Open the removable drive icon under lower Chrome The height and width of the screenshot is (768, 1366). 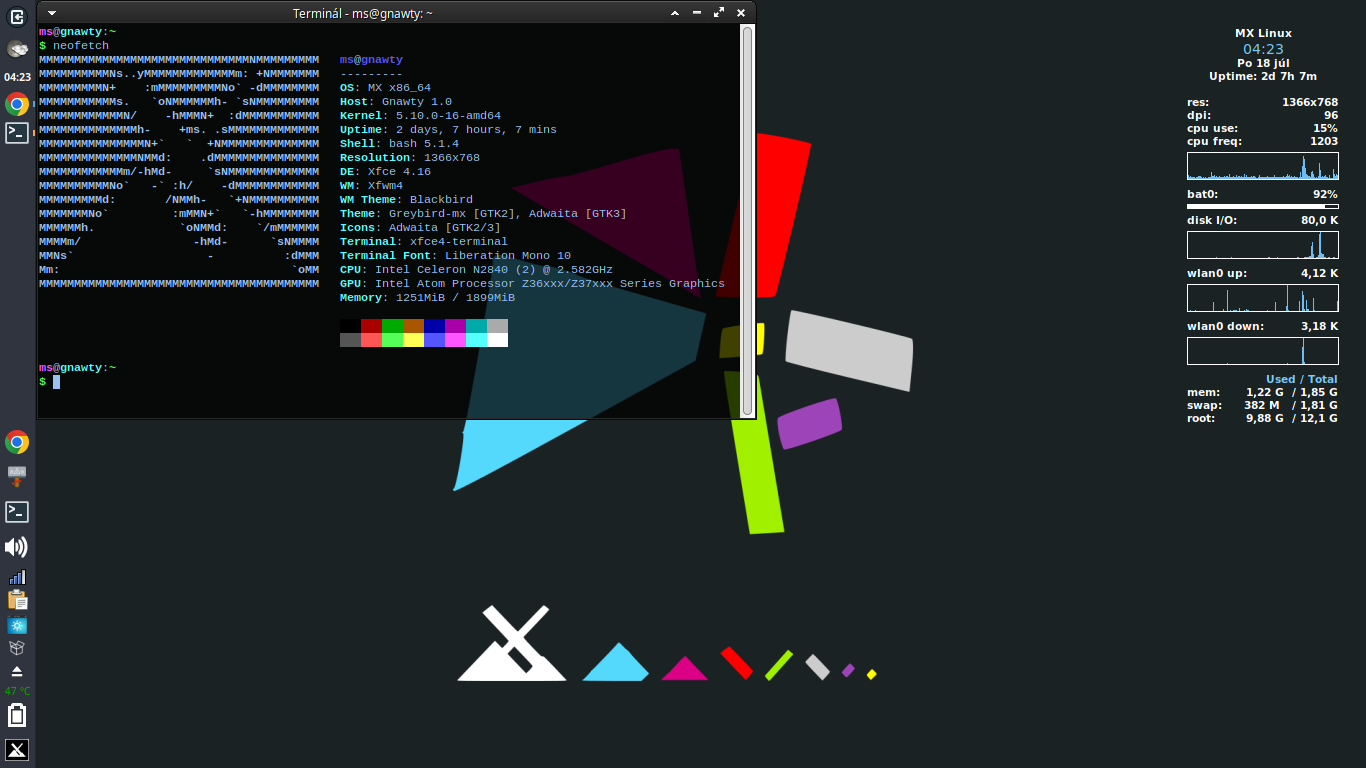pos(17,476)
